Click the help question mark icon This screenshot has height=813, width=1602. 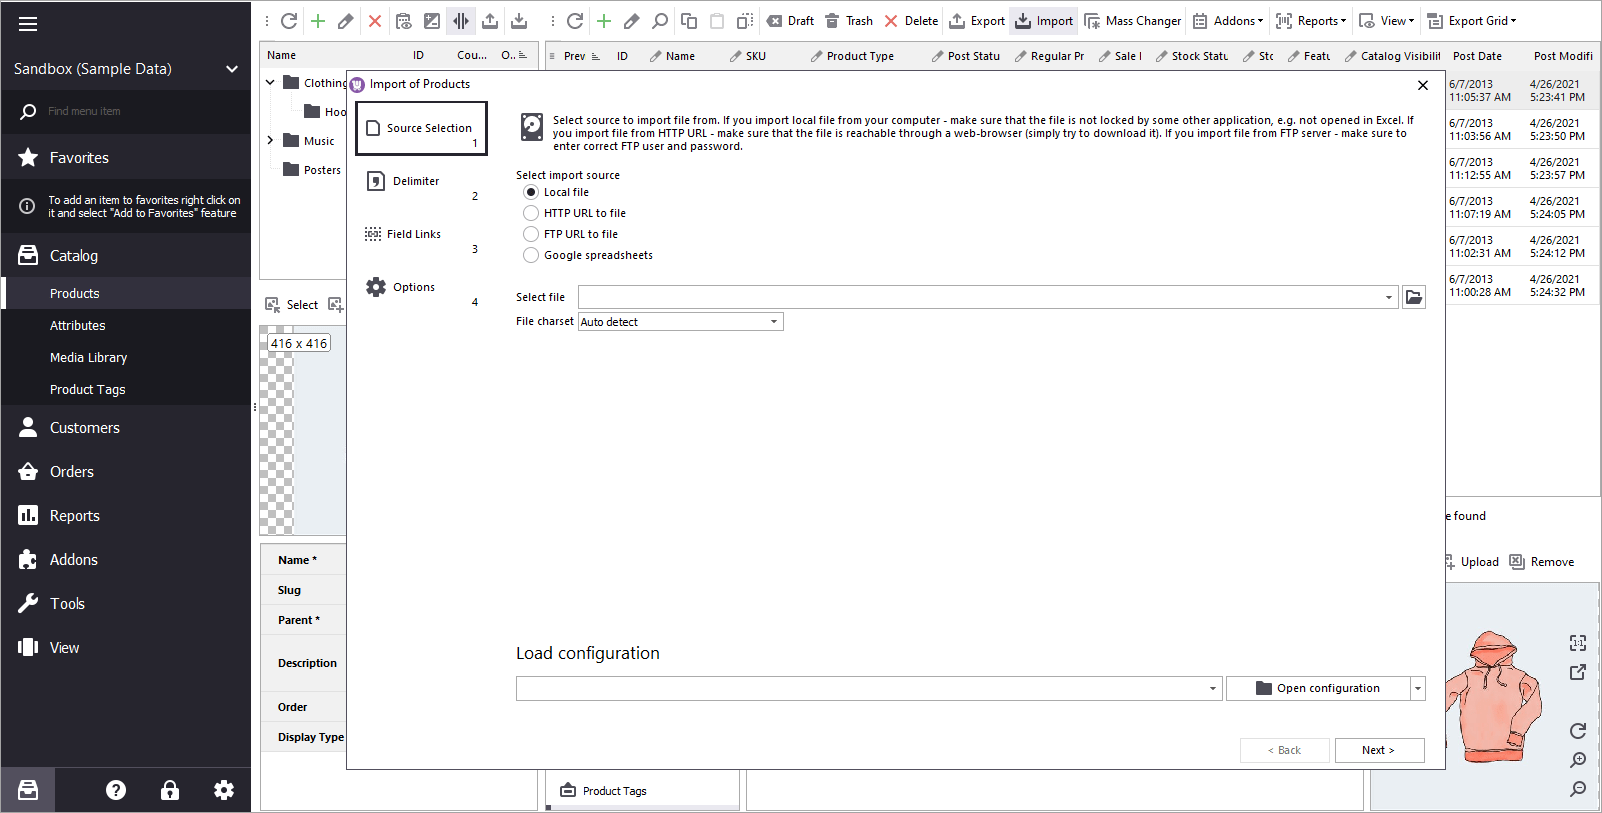(x=116, y=790)
